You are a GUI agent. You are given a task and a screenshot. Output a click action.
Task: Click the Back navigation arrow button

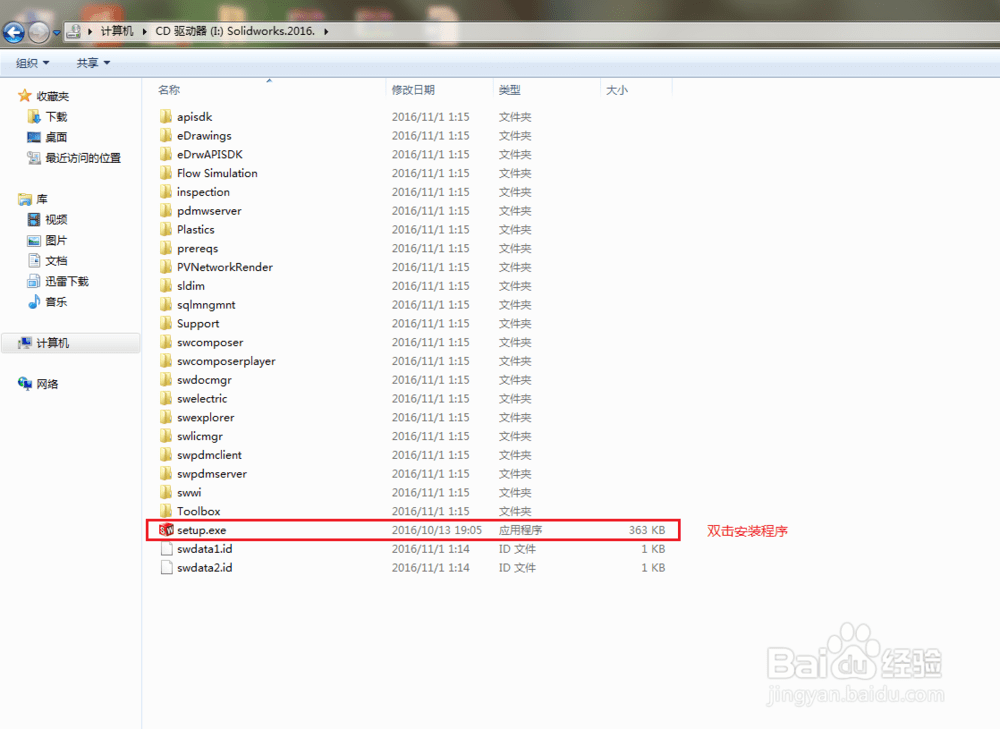tap(13, 32)
